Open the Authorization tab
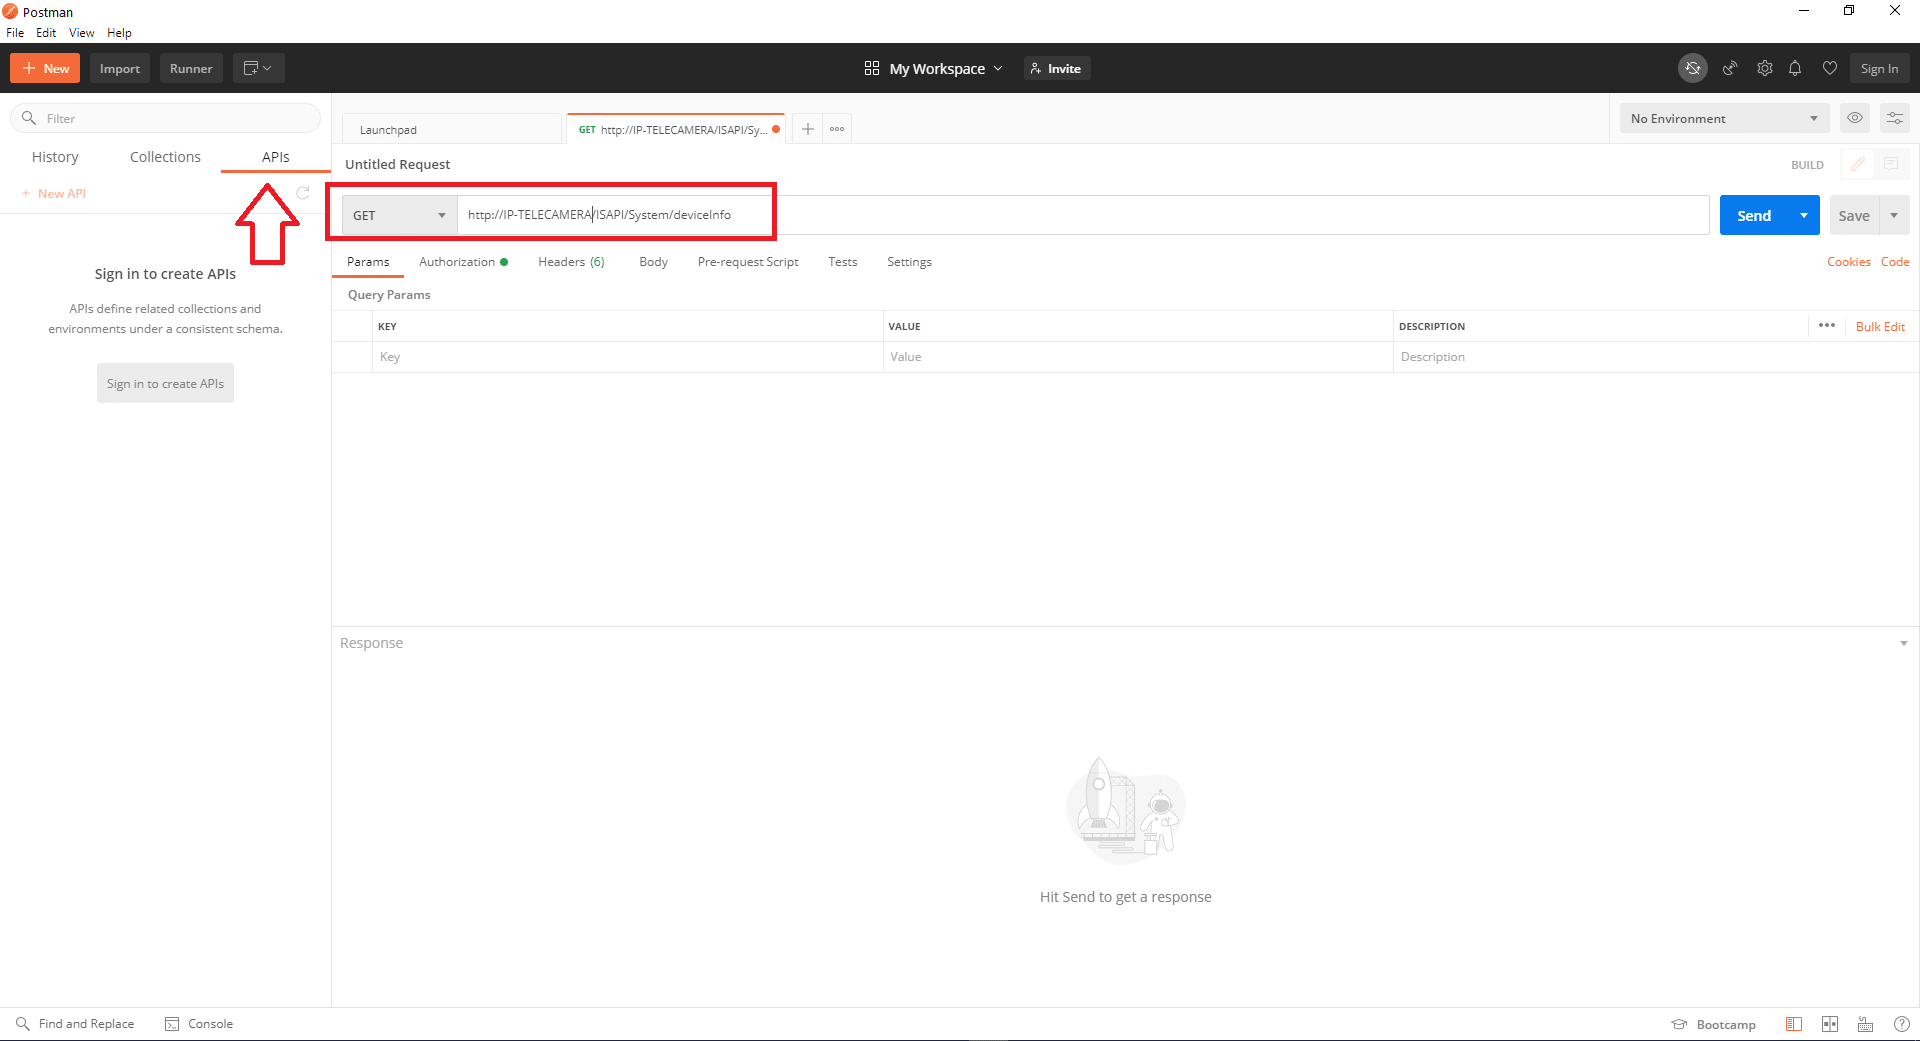The image size is (1920, 1041). tap(464, 262)
